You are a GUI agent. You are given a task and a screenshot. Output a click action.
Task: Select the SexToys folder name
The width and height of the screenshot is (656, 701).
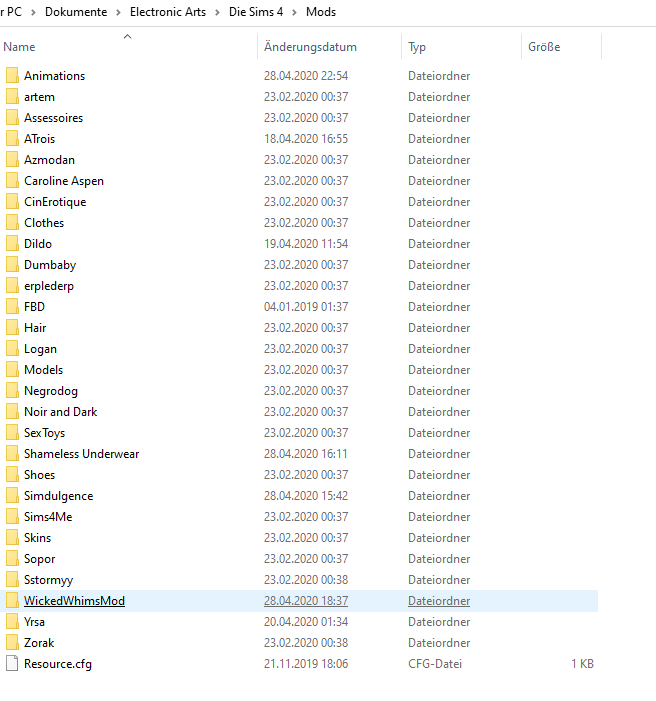click(44, 433)
